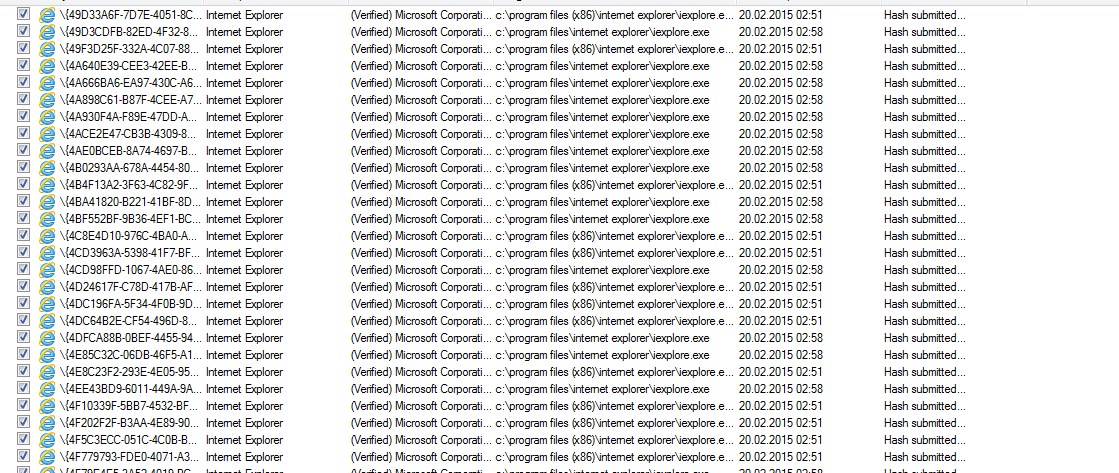Click '(Verified) Microsoft Corporati...' in {4AE0BCEB-8A74-4697 row
Image resolution: width=1119 pixels, height=473 pixels.
coord(421,151)
